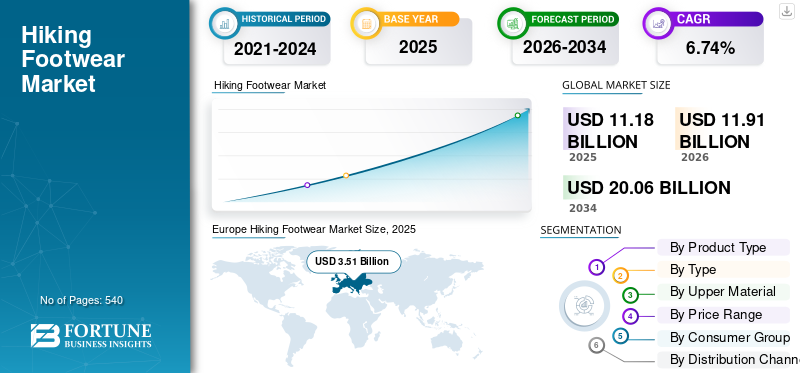Click the 2021-2024 value
The image size is (800, 373).
(275, 49)
